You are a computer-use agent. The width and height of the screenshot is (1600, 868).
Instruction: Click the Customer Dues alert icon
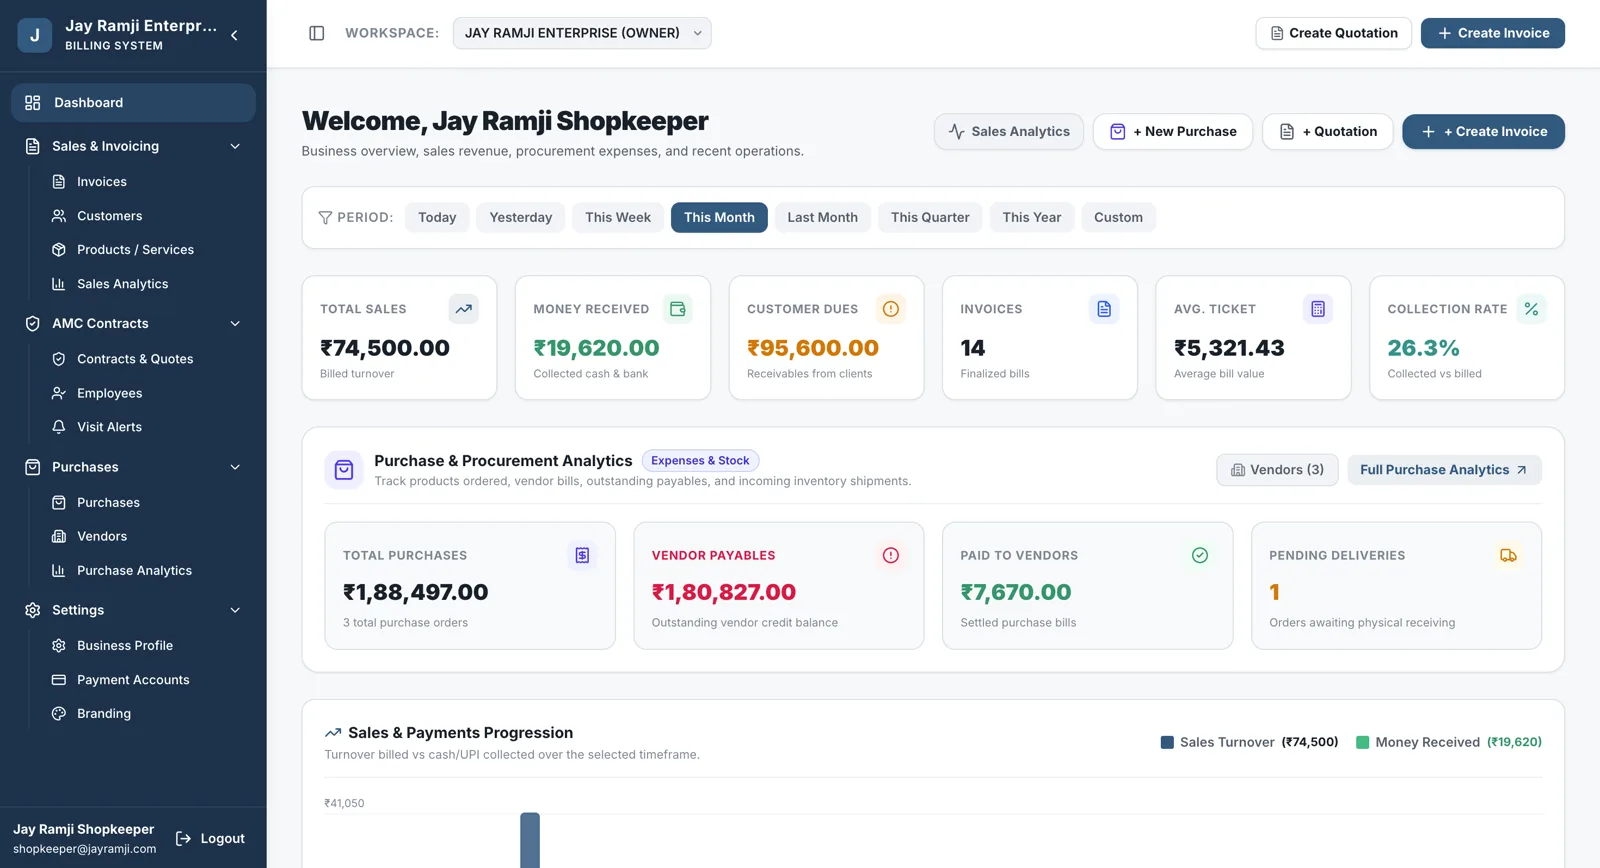[x=891, y=309]
